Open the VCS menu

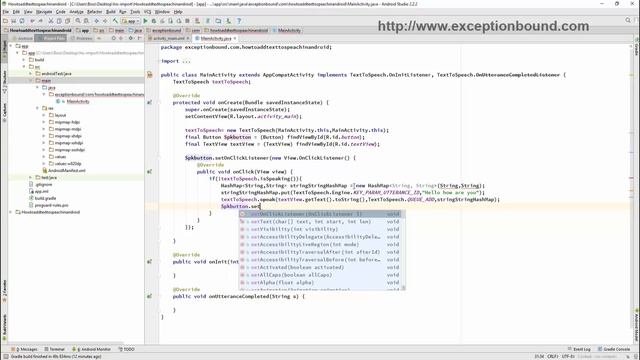click(x=147, y=12)
